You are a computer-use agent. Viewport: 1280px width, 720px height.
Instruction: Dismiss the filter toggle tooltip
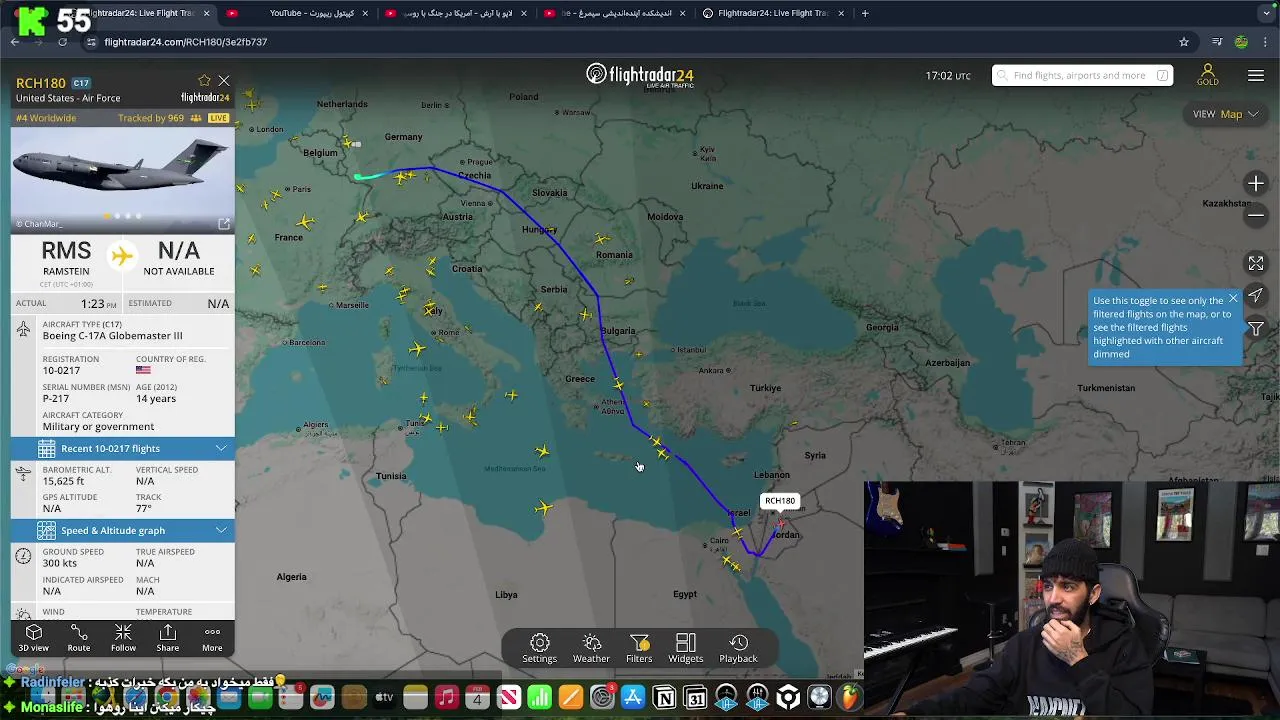click(x=1233, y=299)
